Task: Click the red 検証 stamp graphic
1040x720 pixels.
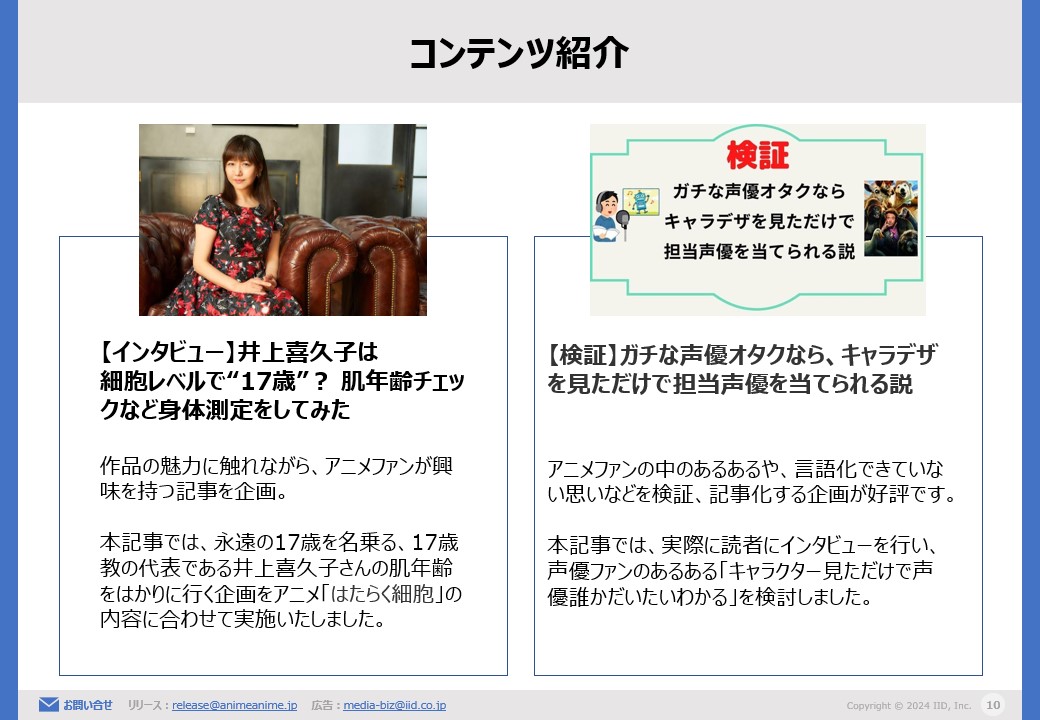Action: [x=758, y=156]
